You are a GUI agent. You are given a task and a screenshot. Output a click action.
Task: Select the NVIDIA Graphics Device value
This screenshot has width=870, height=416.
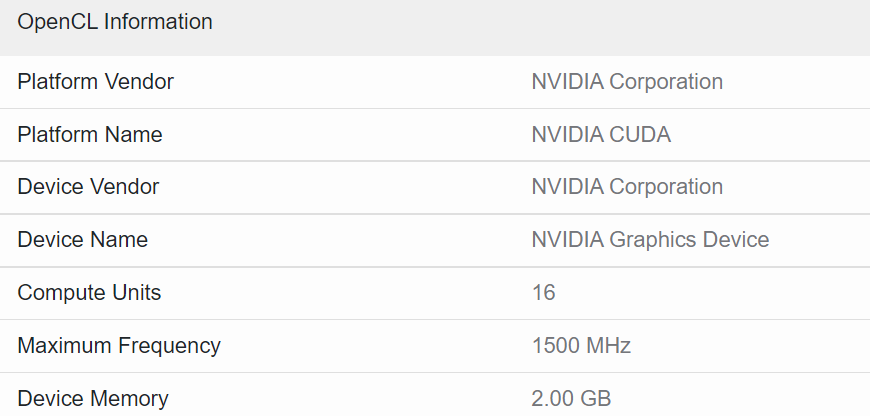[x=650, y=240]
